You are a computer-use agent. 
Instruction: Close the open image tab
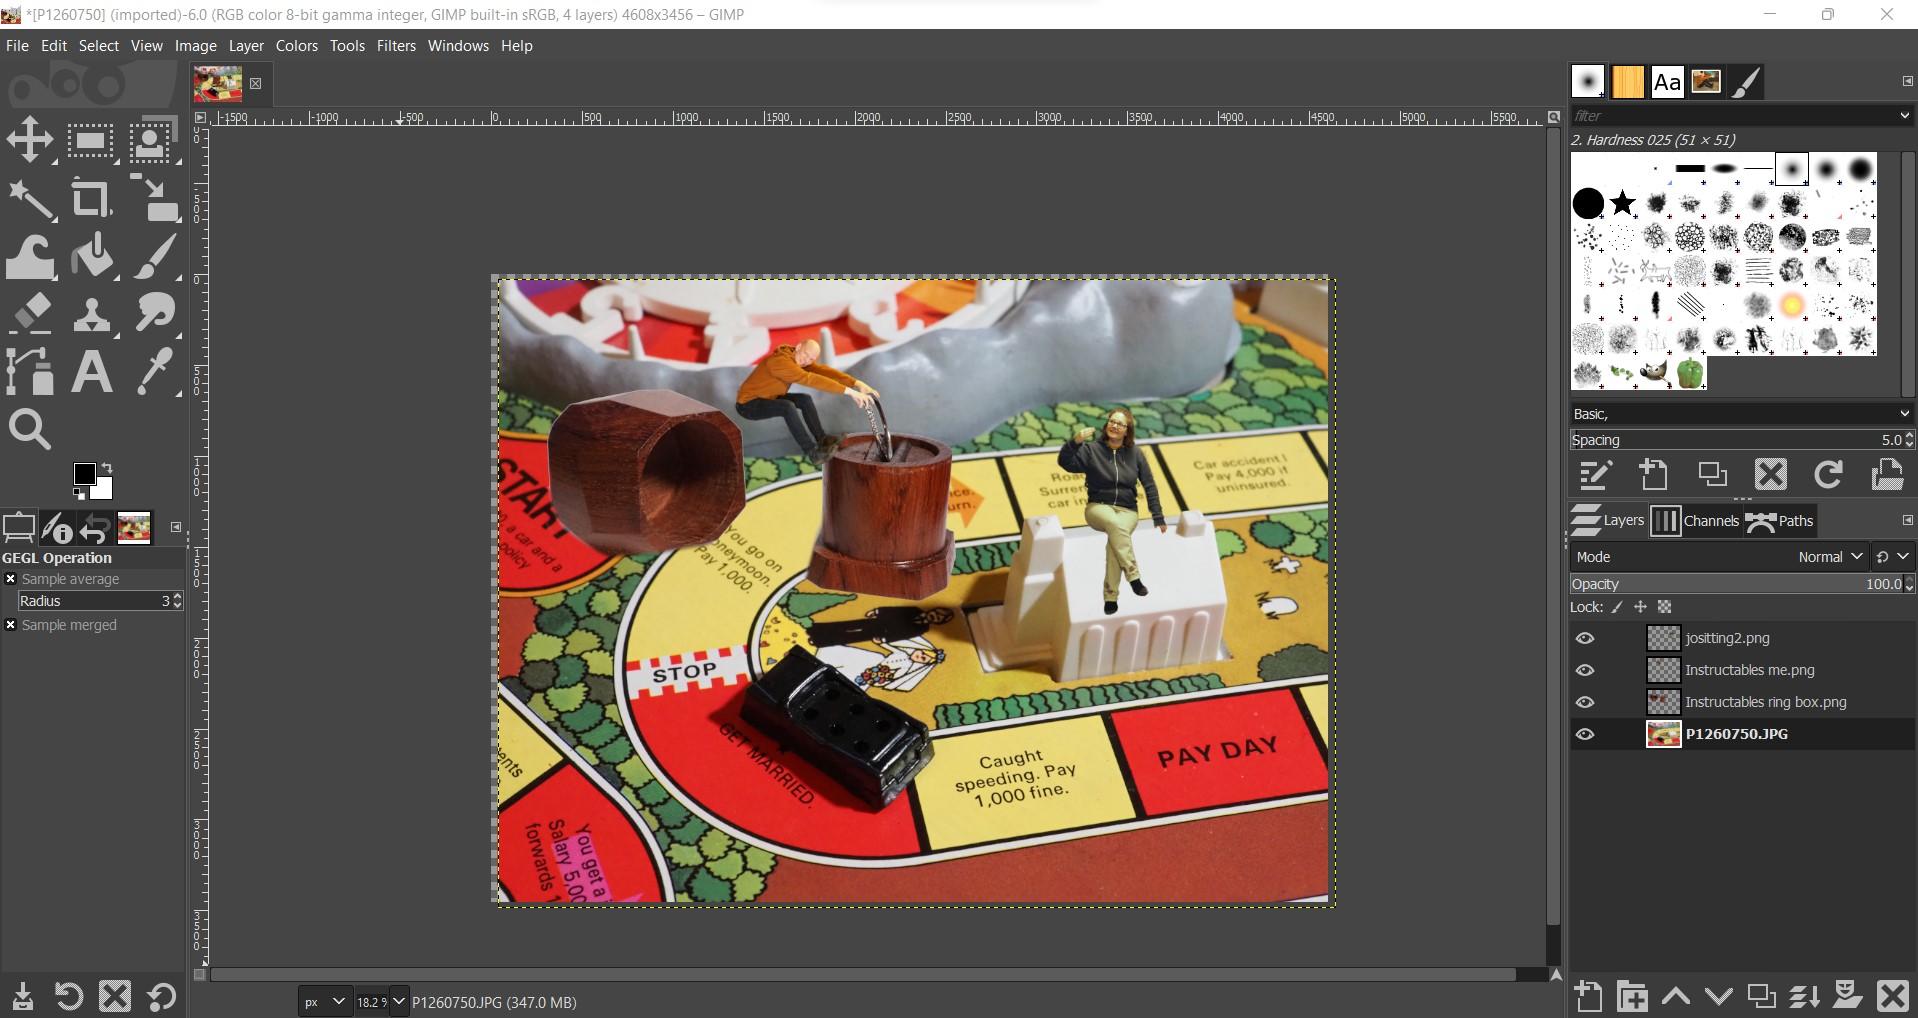pyautogui.click(x=255, y=84)
